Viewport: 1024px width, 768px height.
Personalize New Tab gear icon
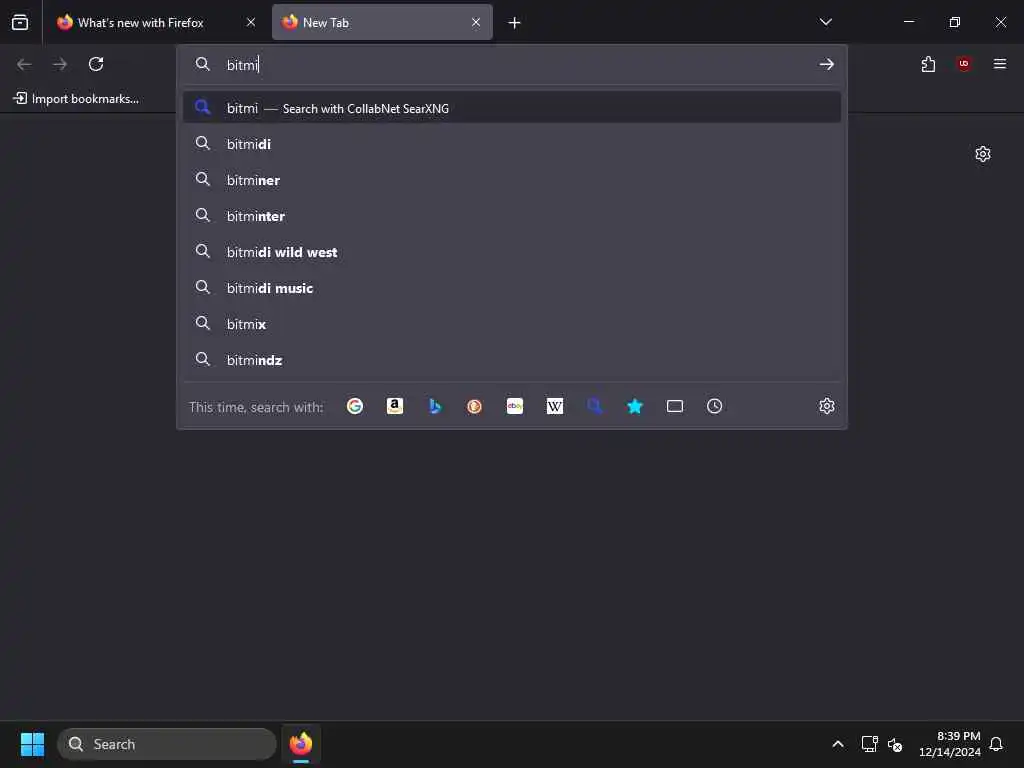click(x=983, y=154)
